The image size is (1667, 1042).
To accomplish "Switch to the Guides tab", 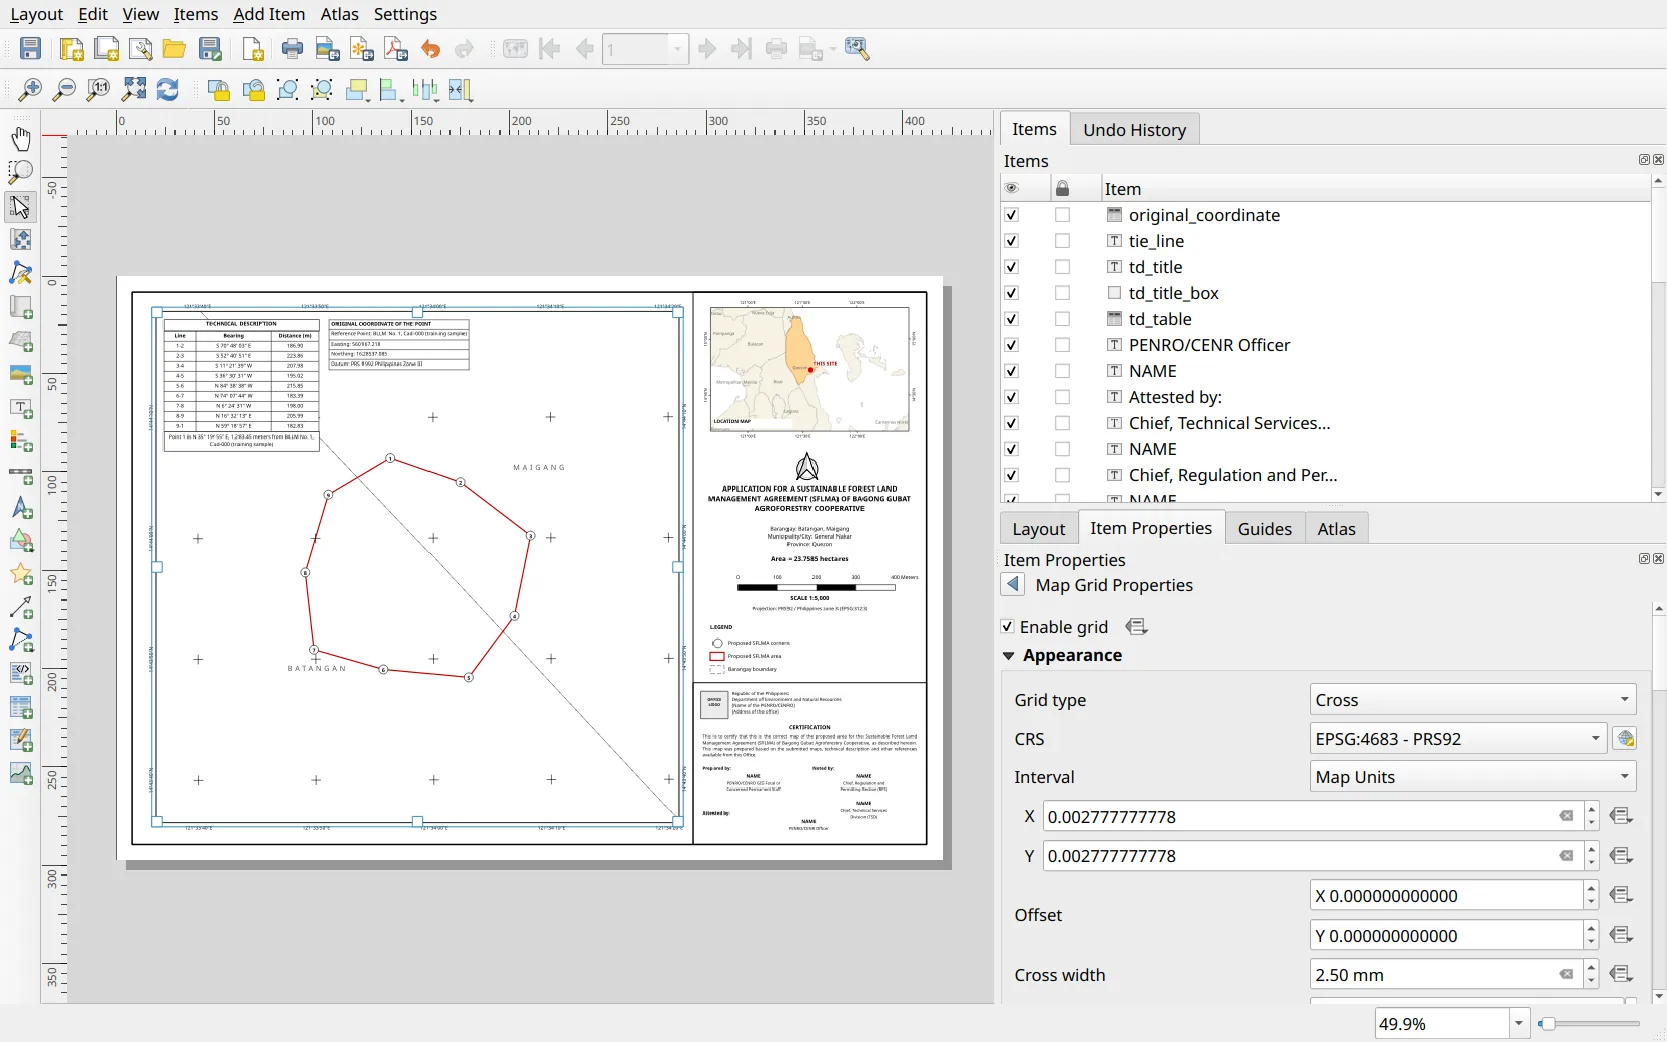I will click(1264, 529).
